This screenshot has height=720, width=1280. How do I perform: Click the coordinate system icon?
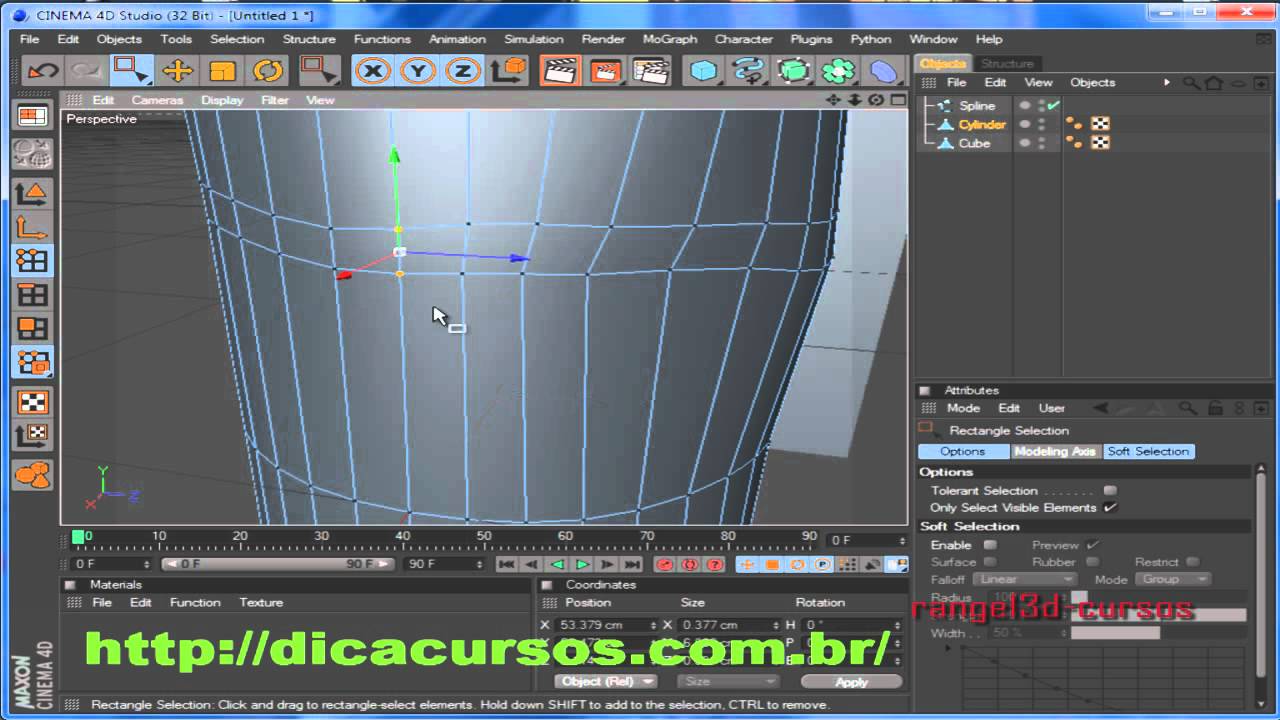[x=509, y=71]
